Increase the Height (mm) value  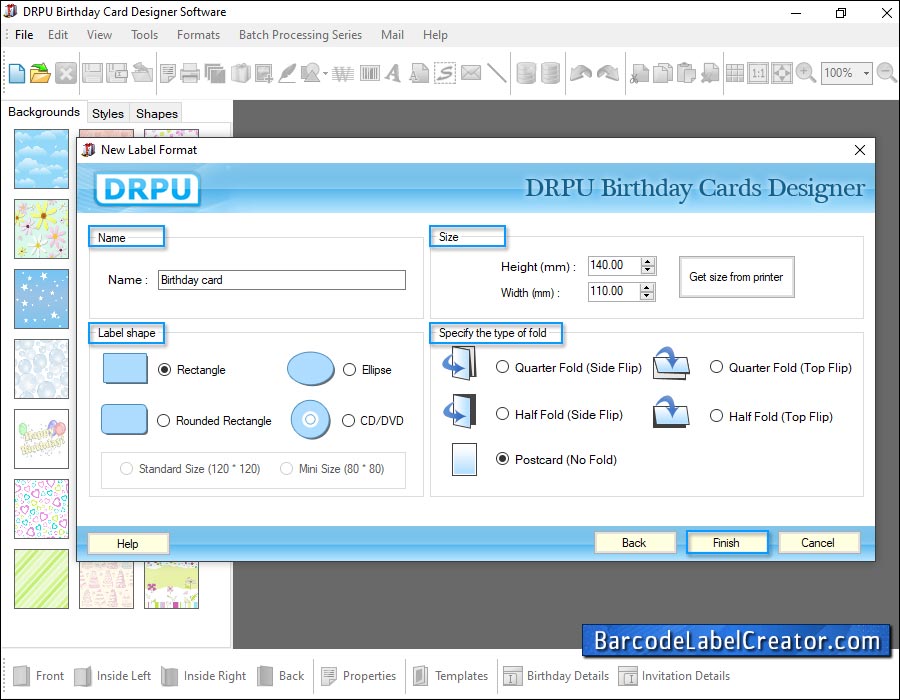click(648, 262)
